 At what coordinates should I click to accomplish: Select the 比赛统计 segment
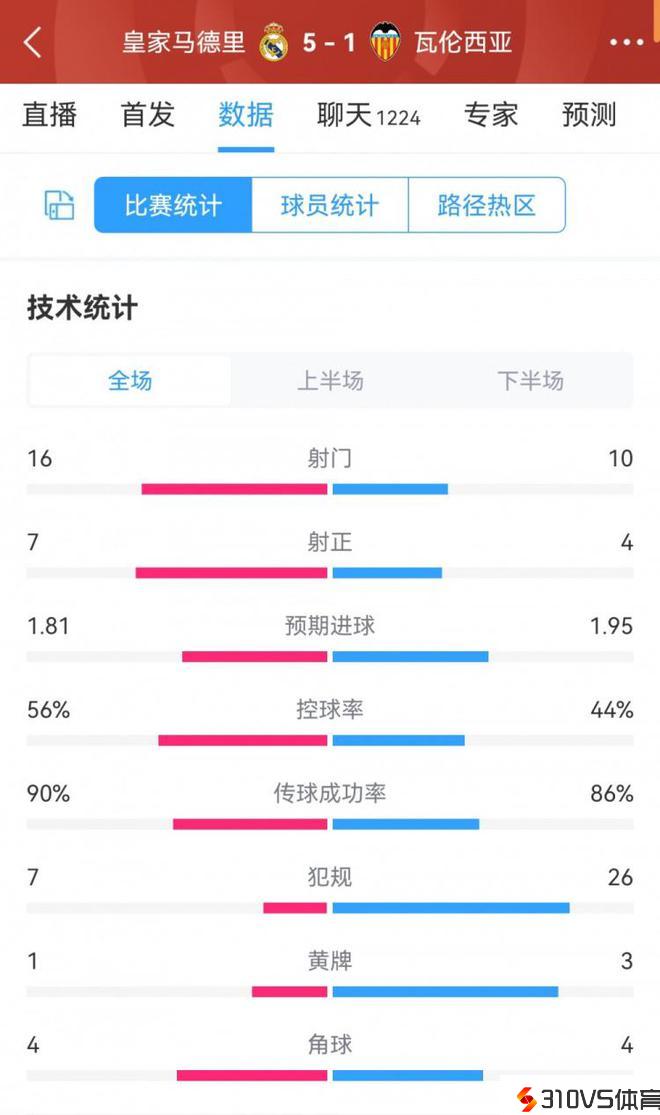(x=173, y=205)
